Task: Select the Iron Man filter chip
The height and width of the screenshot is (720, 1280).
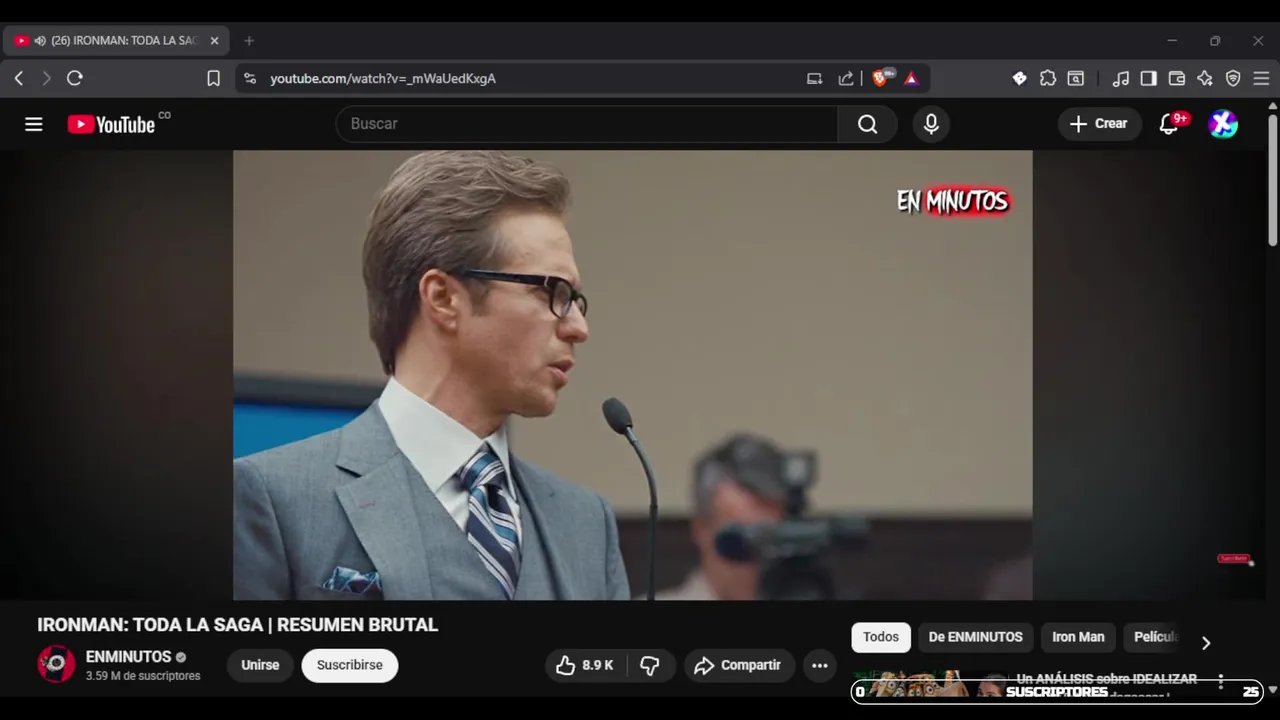Action: (x=1078, y=637)
